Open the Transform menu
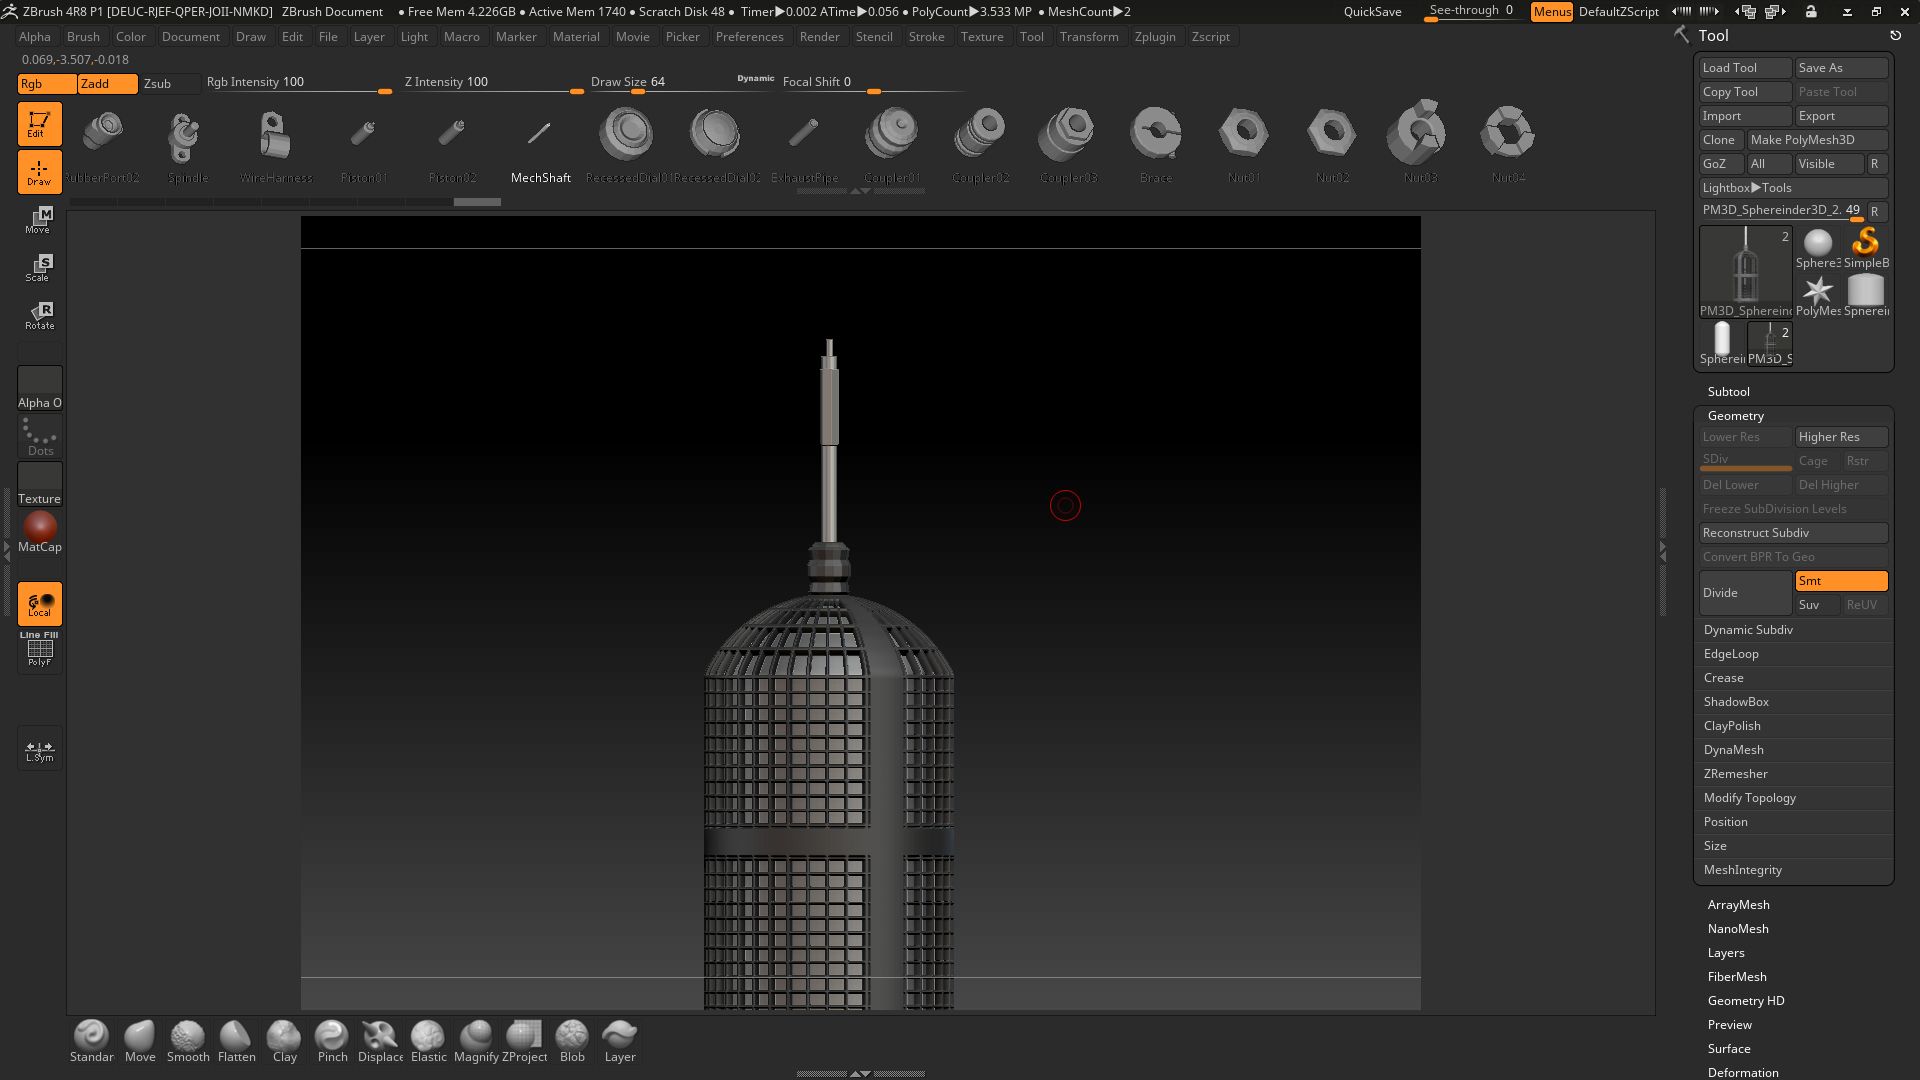The width and height of the screenshot is (1920, 1080). pyautogui.click(x=1089, y=37)
